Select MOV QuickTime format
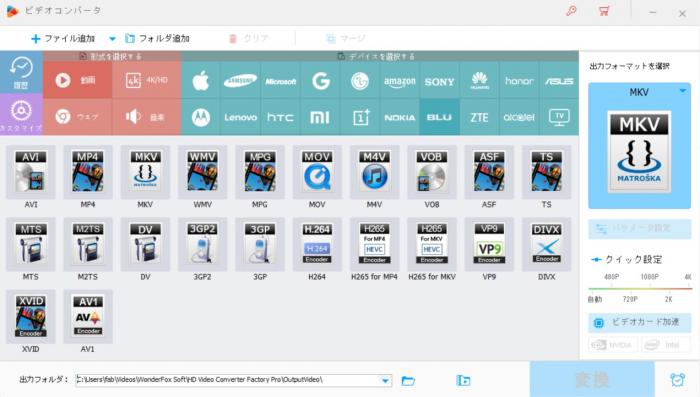Image resolution: width=700 pixels, height=397 pixels. pyautogui.click(x=317, y=172)
